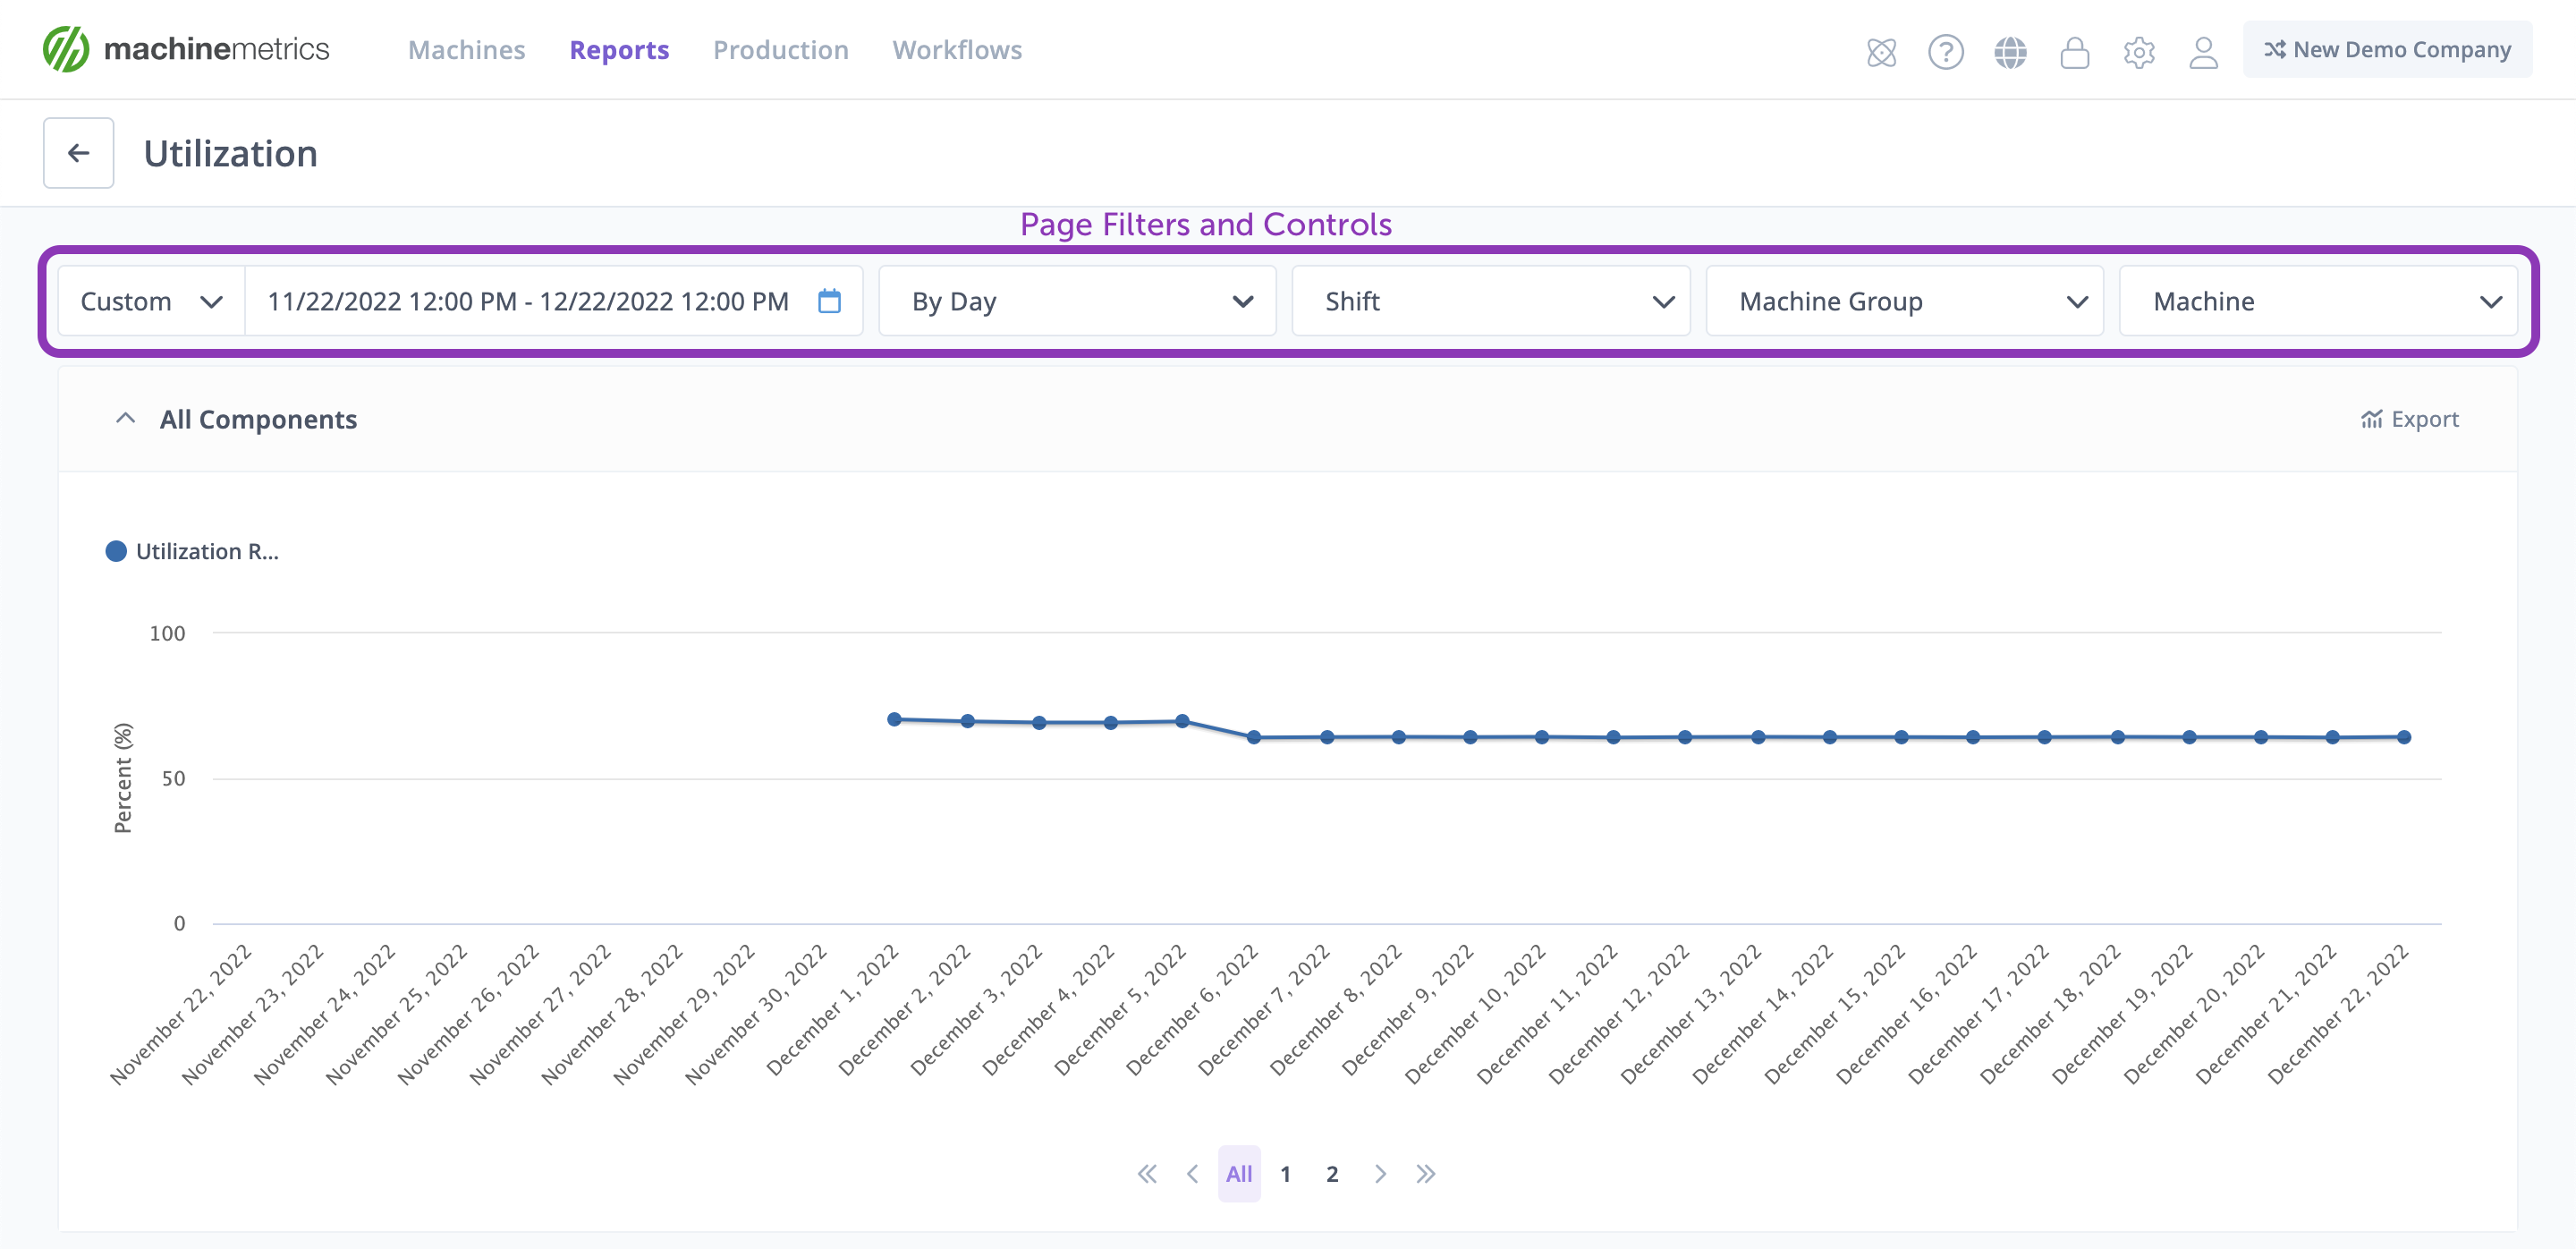Click the MachineMetrics logo

[186, 49]
